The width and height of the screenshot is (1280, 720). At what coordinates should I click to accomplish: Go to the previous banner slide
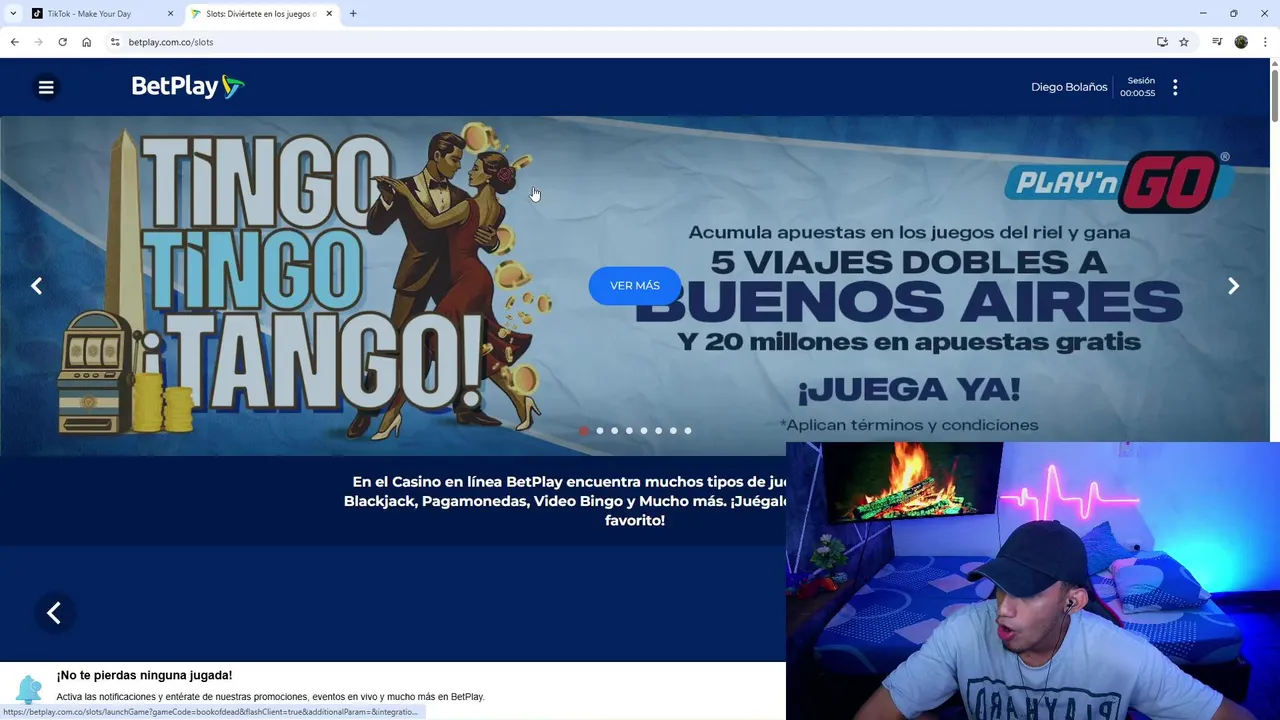point(36,286)
